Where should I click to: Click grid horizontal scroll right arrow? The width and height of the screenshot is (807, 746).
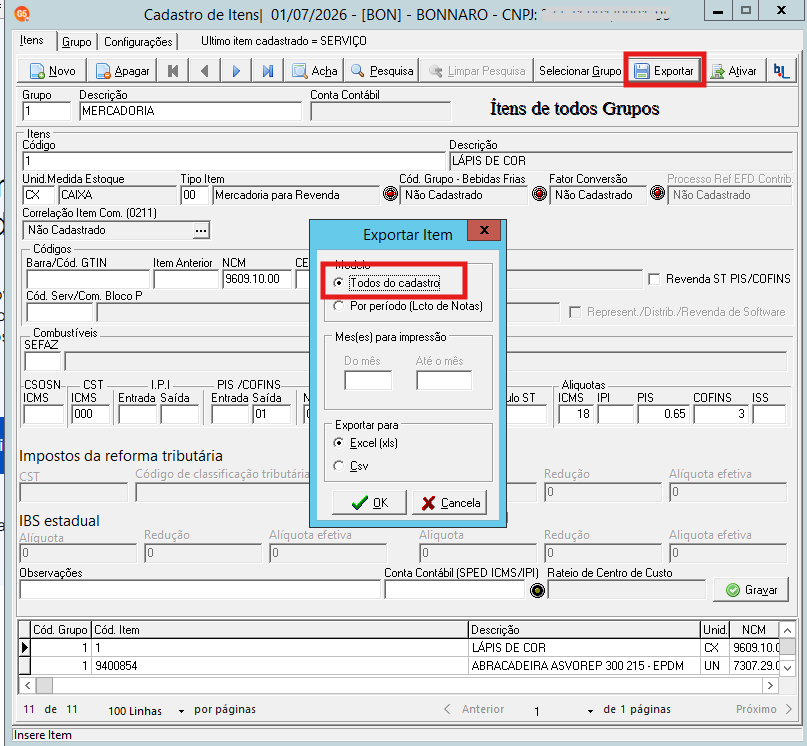[770, 685]
